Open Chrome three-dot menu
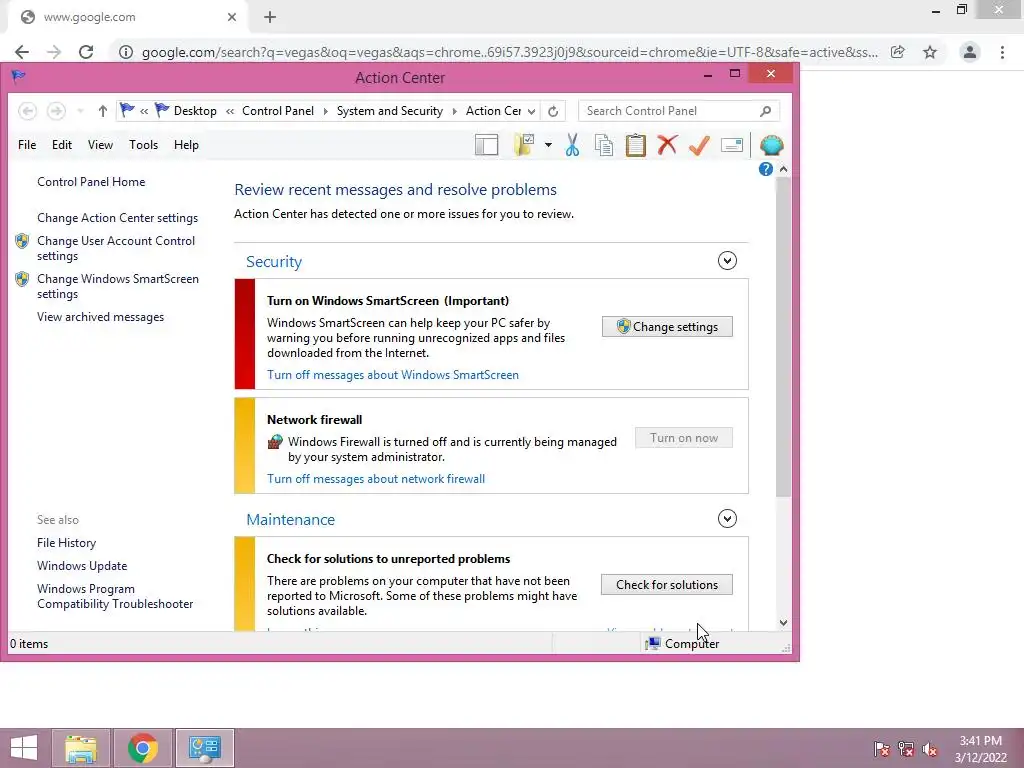The width and height of the screenshot is (1024, 768). point(1002,52)
